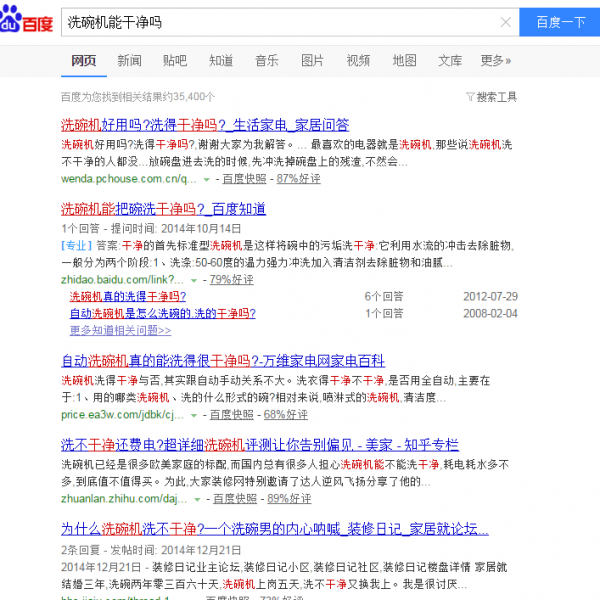
Task: Clear the search box with X
Action: 505,22
